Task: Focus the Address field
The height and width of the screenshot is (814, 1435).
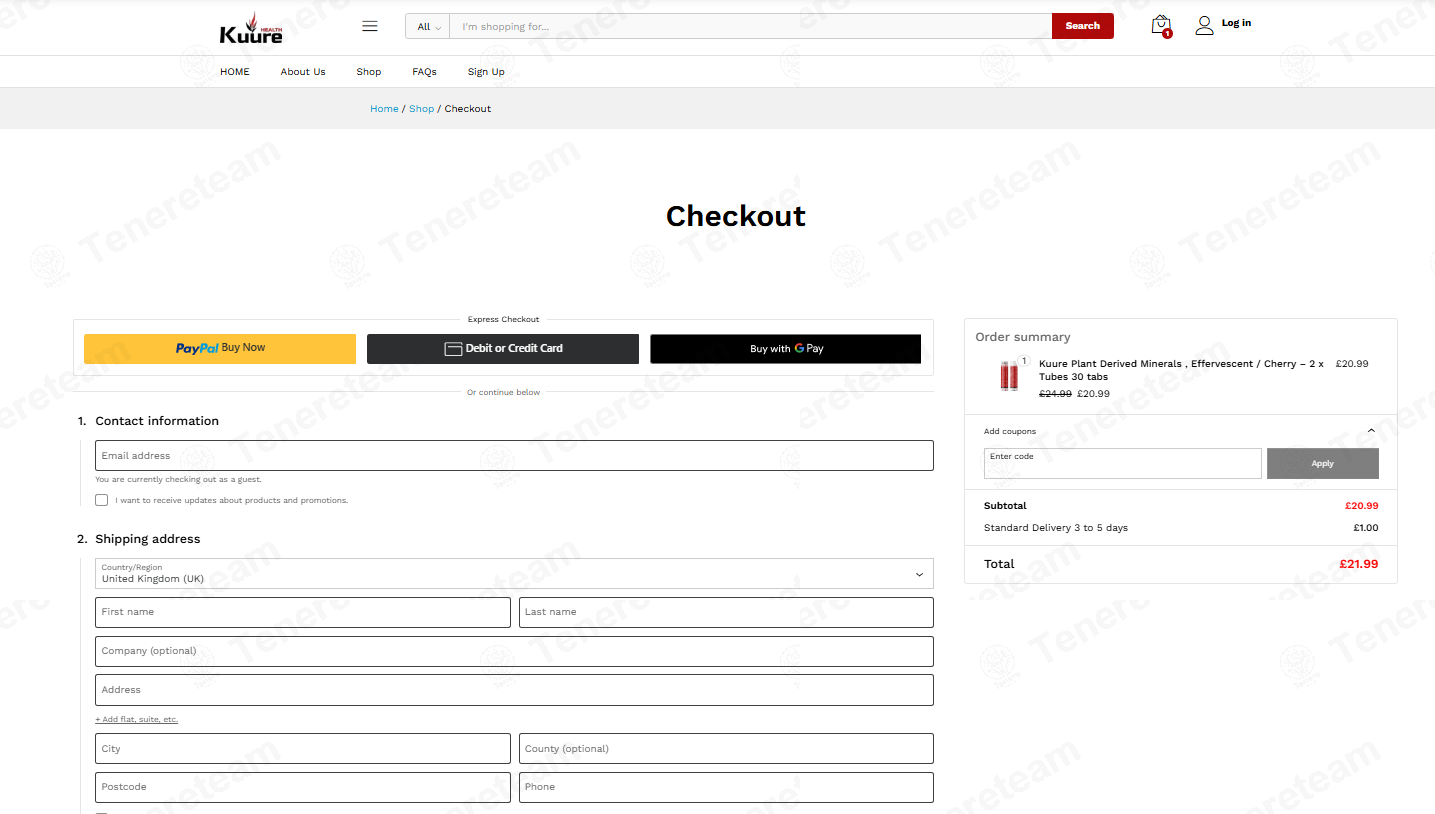Action: pyautogui.click(x=514, y=690)
